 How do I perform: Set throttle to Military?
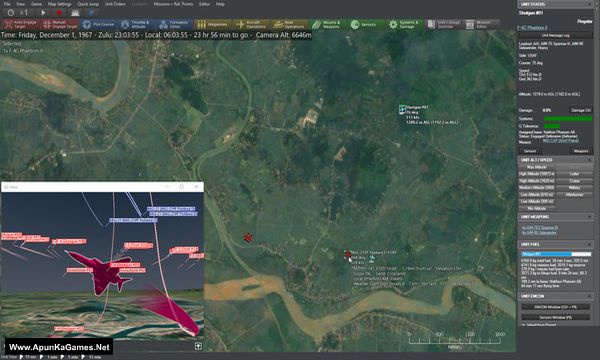point(574,188)
